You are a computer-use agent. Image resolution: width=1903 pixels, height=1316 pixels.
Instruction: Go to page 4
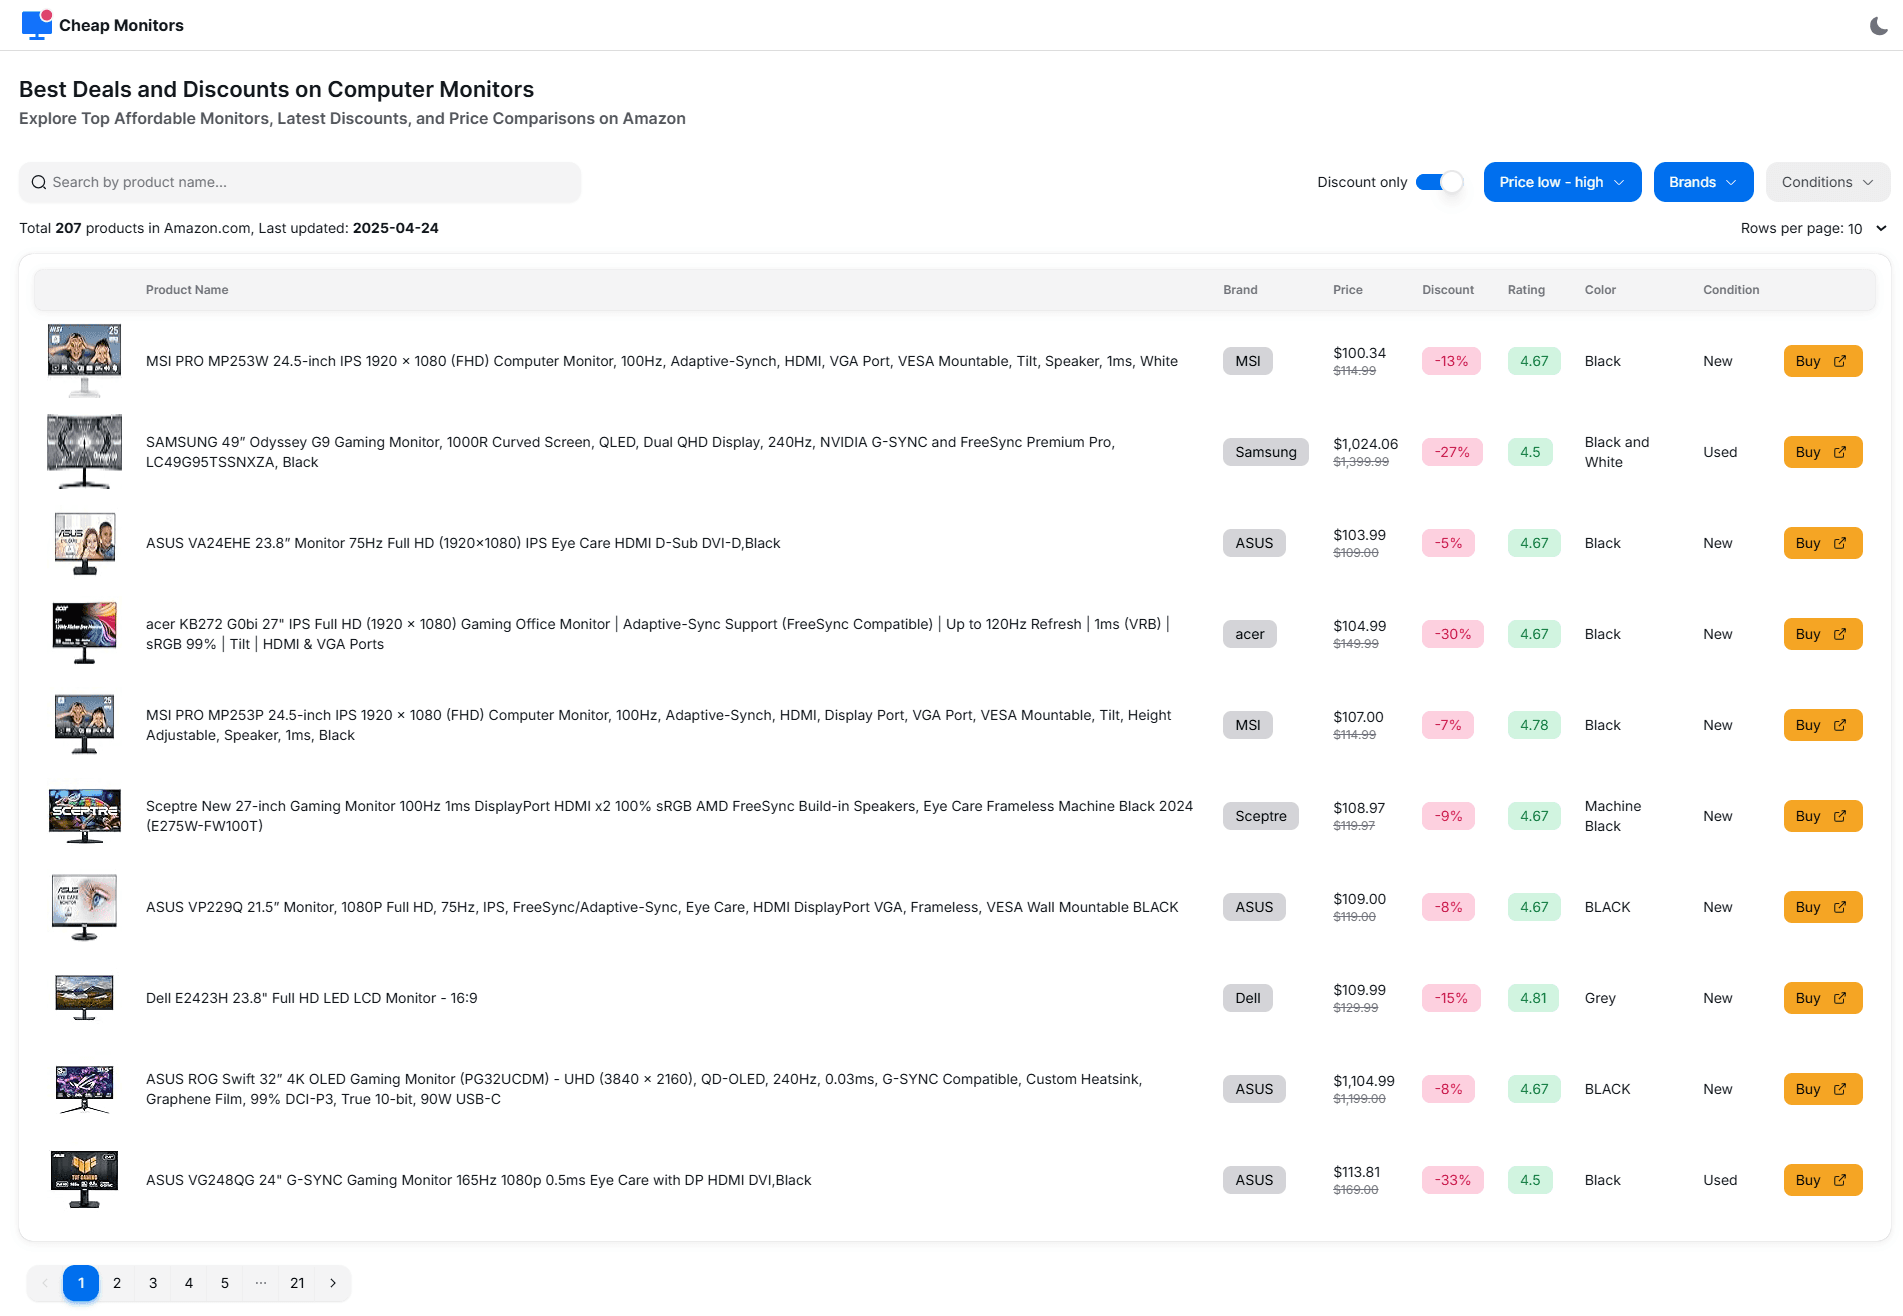pos(189,1283)
